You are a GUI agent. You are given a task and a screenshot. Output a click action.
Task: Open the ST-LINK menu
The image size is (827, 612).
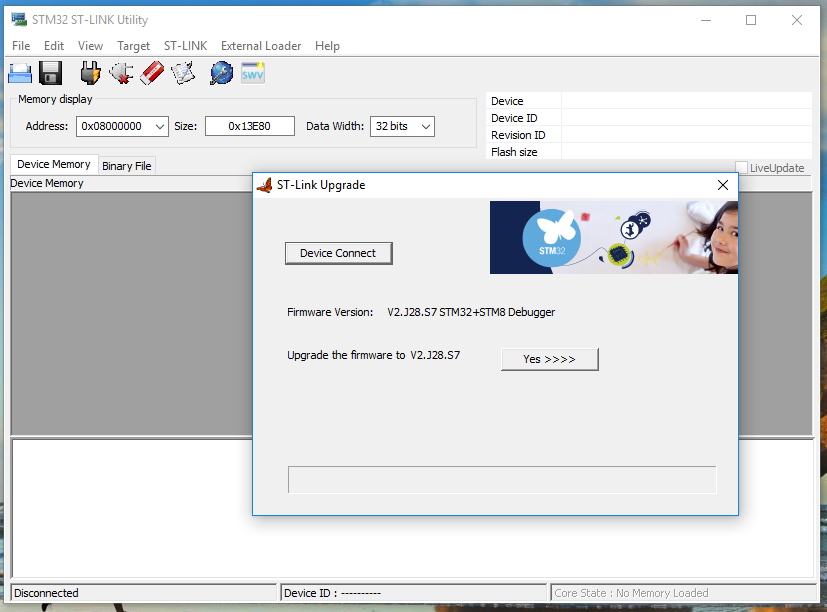pyautogui.click(x=185, y=46)
